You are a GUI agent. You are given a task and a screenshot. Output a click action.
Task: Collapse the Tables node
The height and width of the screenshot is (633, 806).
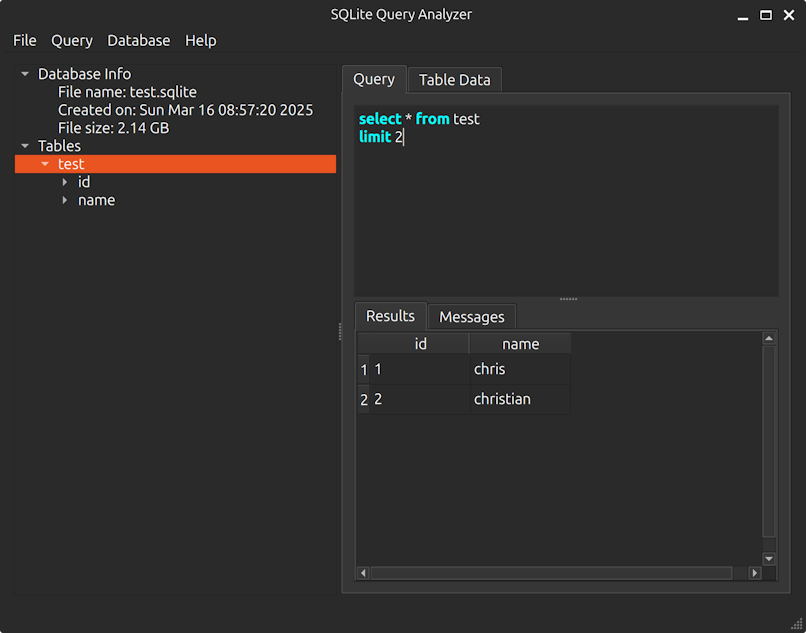25,146
